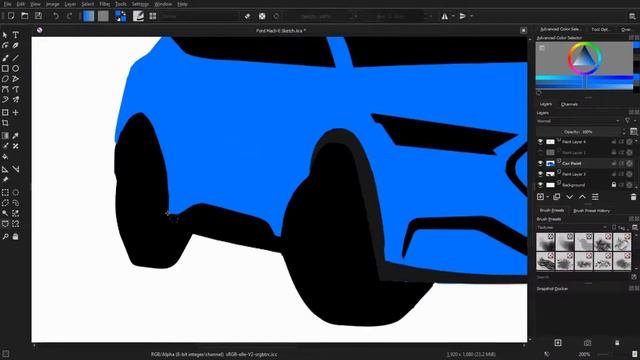Screen dimensions: 640x360
Task: Select the Line tool
Action: [x=16, y=58]
